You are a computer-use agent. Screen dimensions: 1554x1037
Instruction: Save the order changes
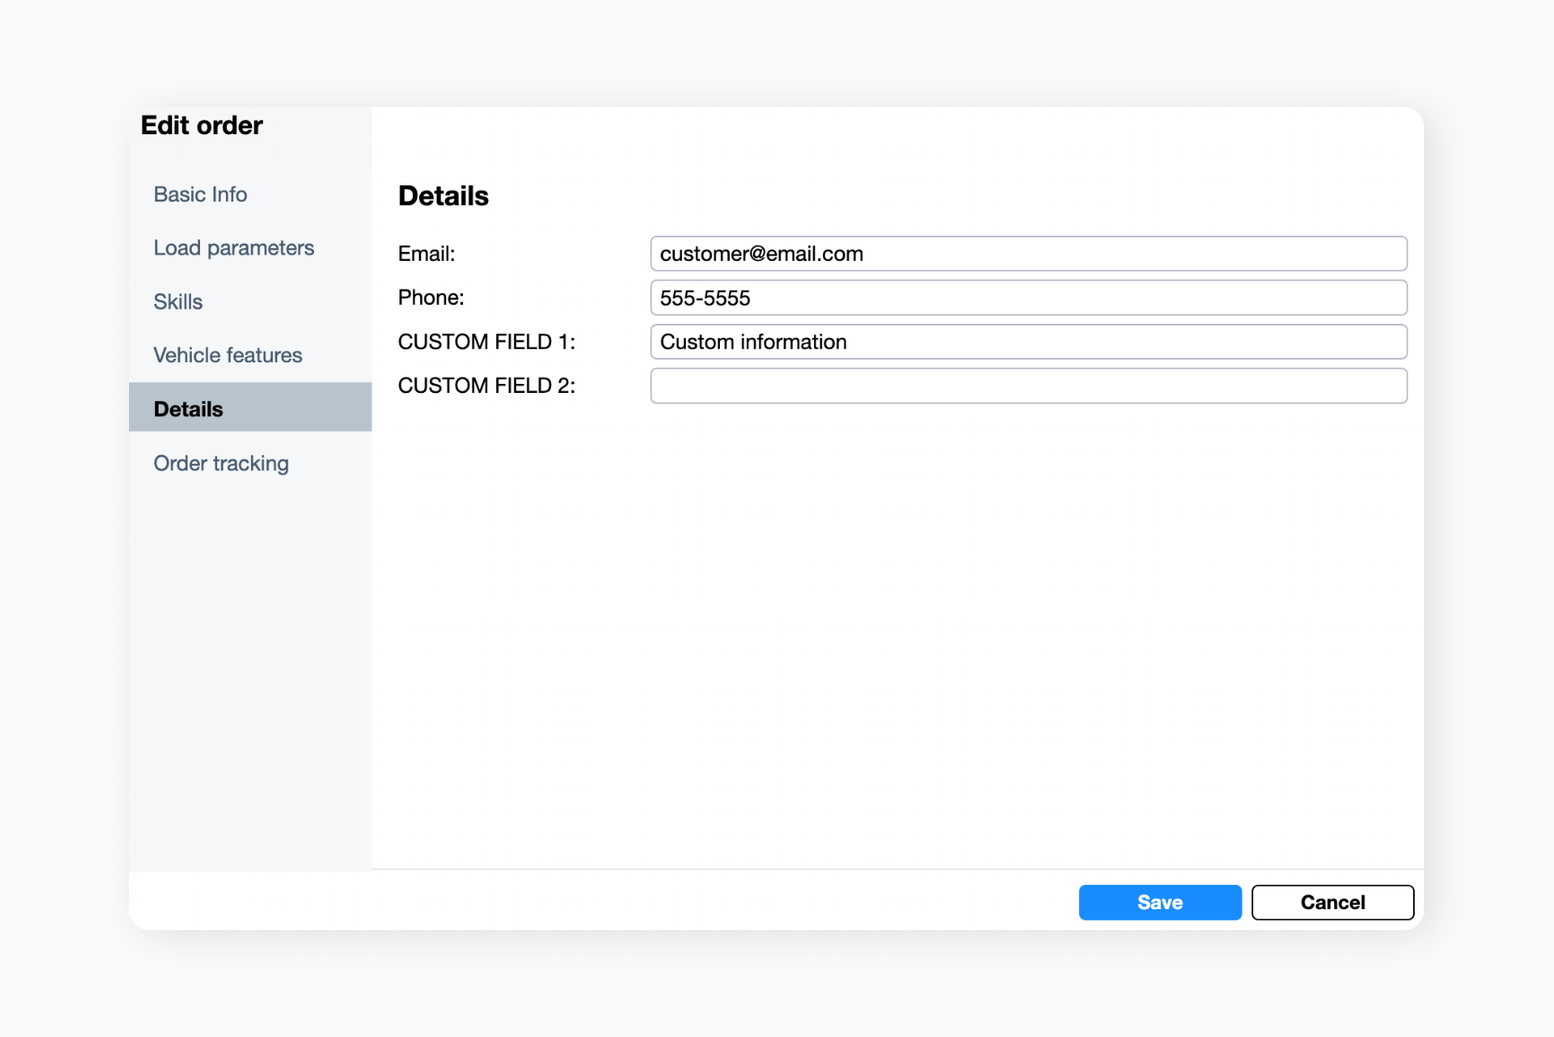coord(1159,902)
